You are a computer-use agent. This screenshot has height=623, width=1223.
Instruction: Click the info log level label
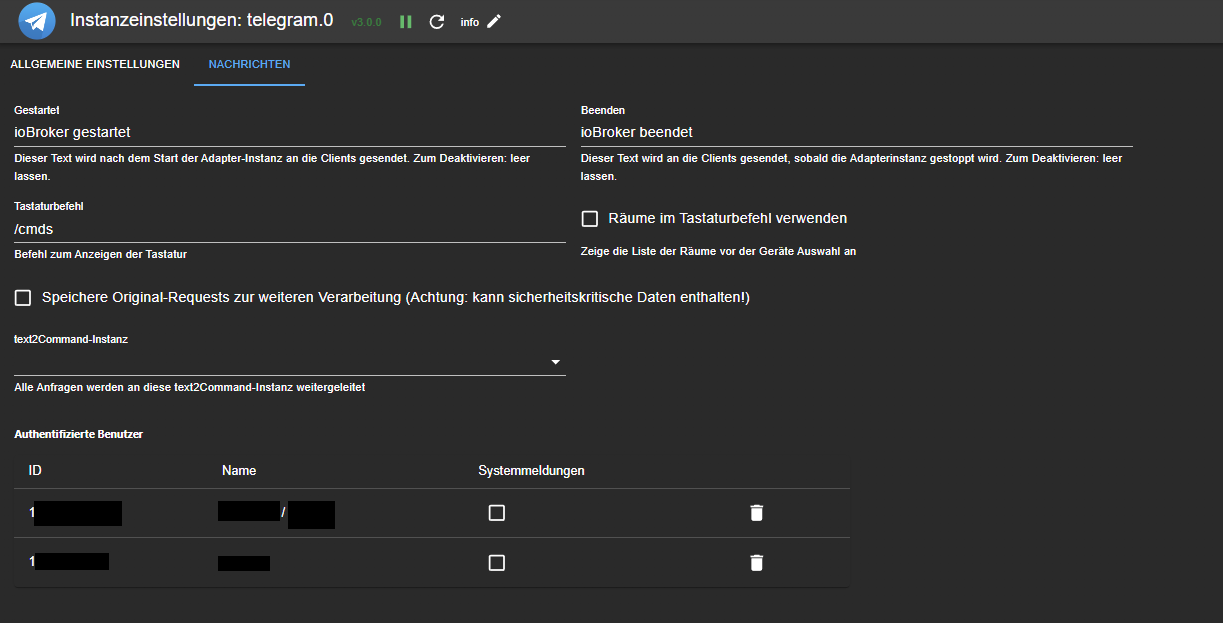470,22
